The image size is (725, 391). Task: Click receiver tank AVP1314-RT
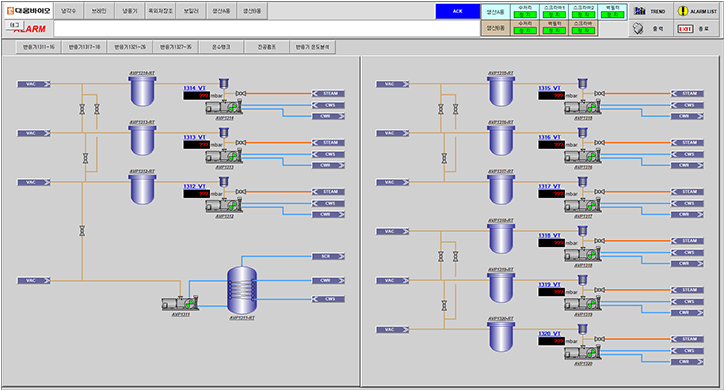pyautogui.click(x=142, y=91)
